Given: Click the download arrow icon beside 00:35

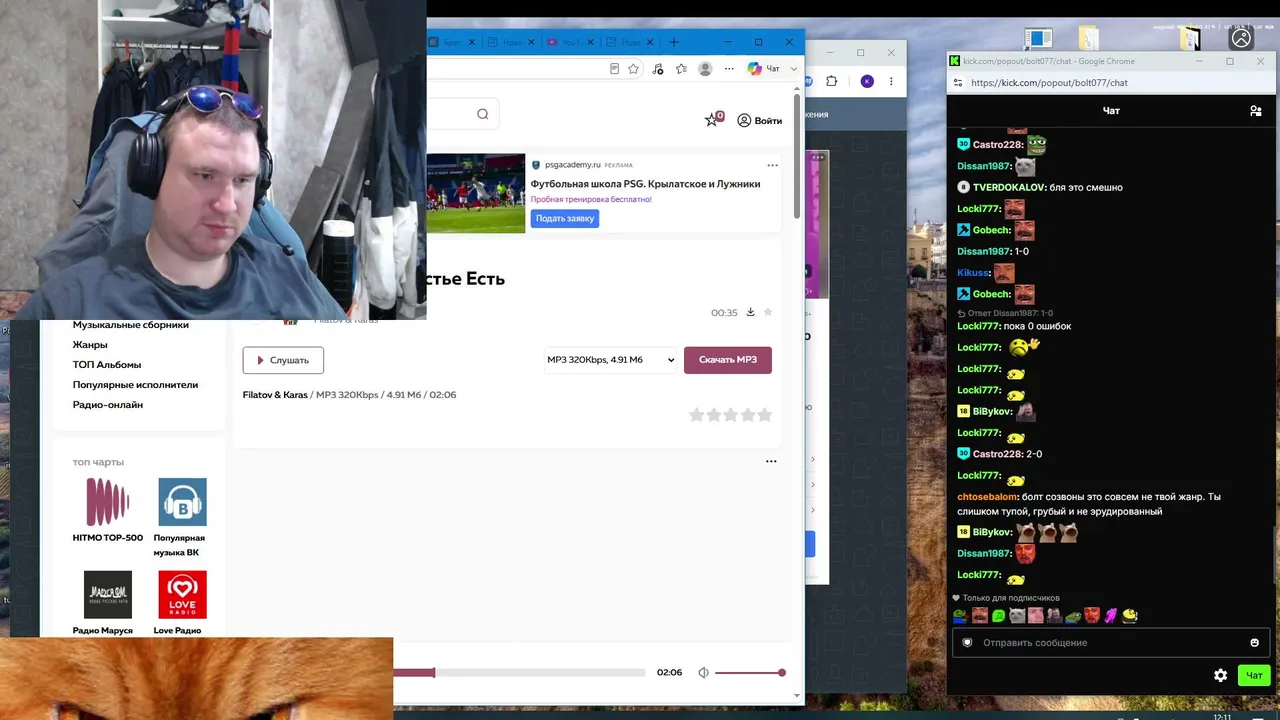Looking at the screenshot, I should point(750,312).
